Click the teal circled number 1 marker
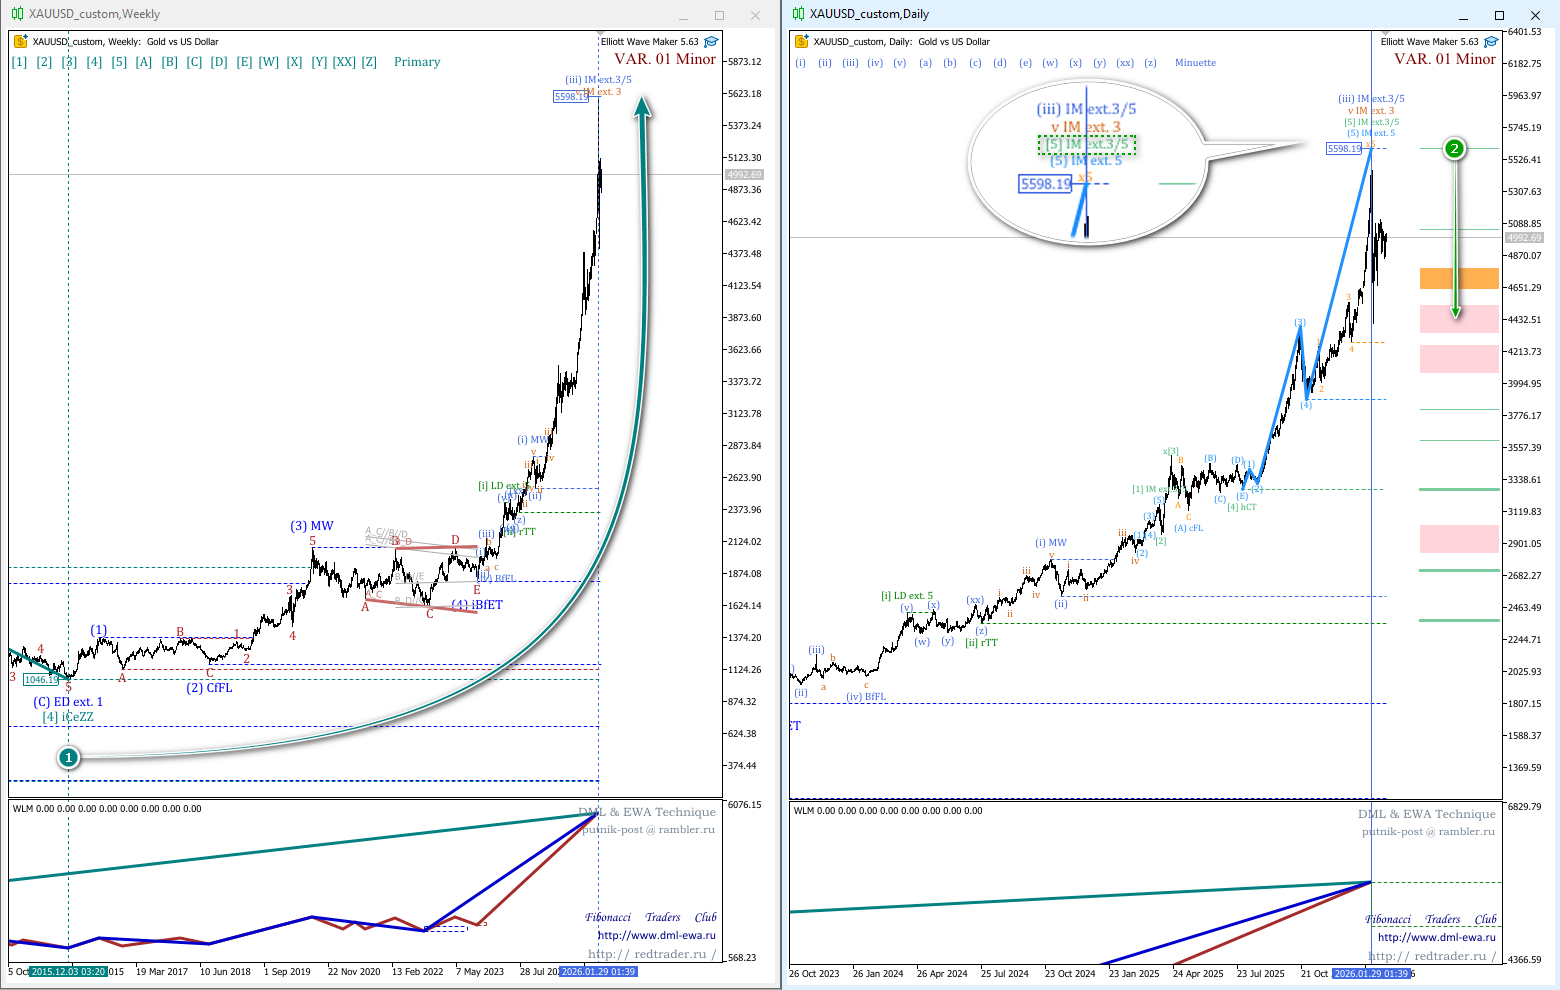The image size is (1560, 990). tap(68, 758)
